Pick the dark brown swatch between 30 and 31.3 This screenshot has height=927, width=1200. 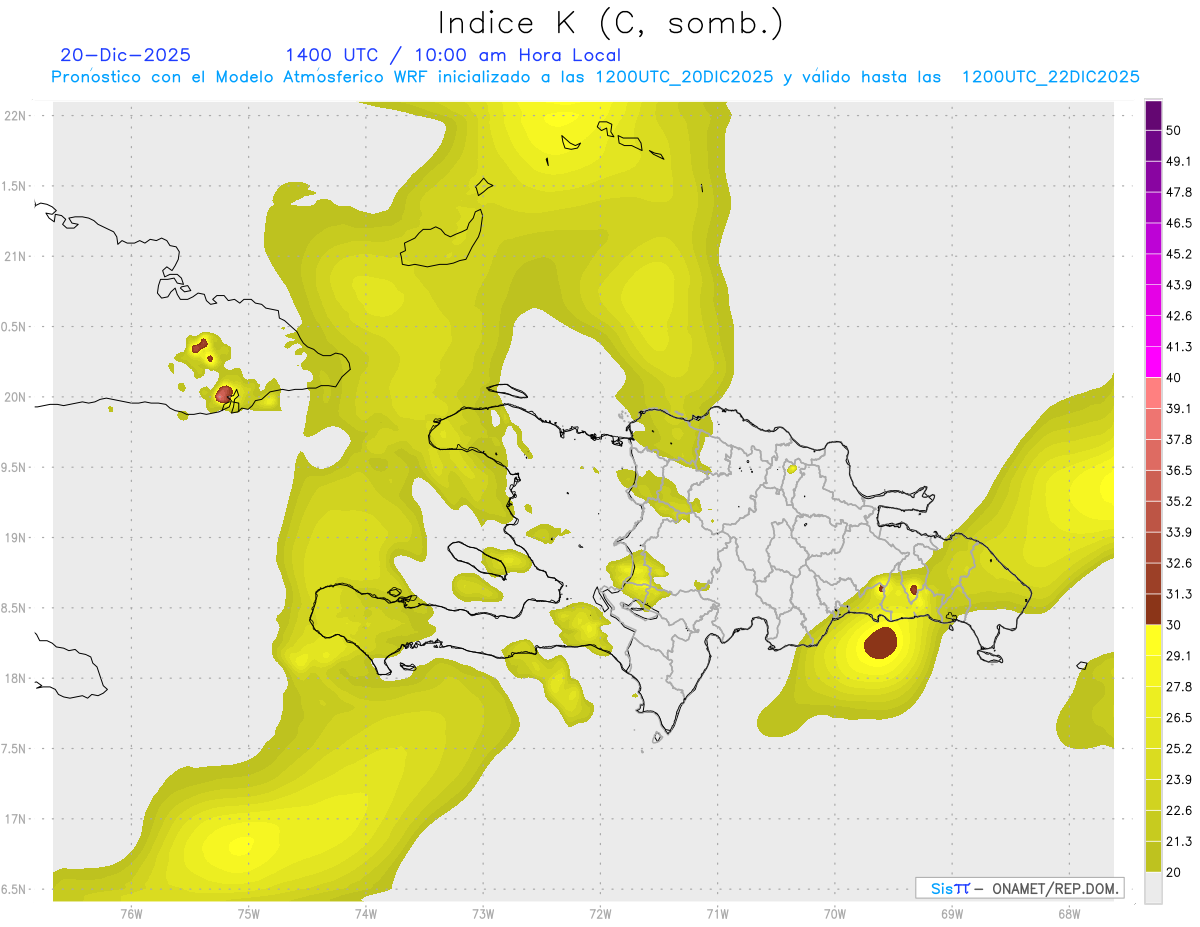[x=1153, y=610]
